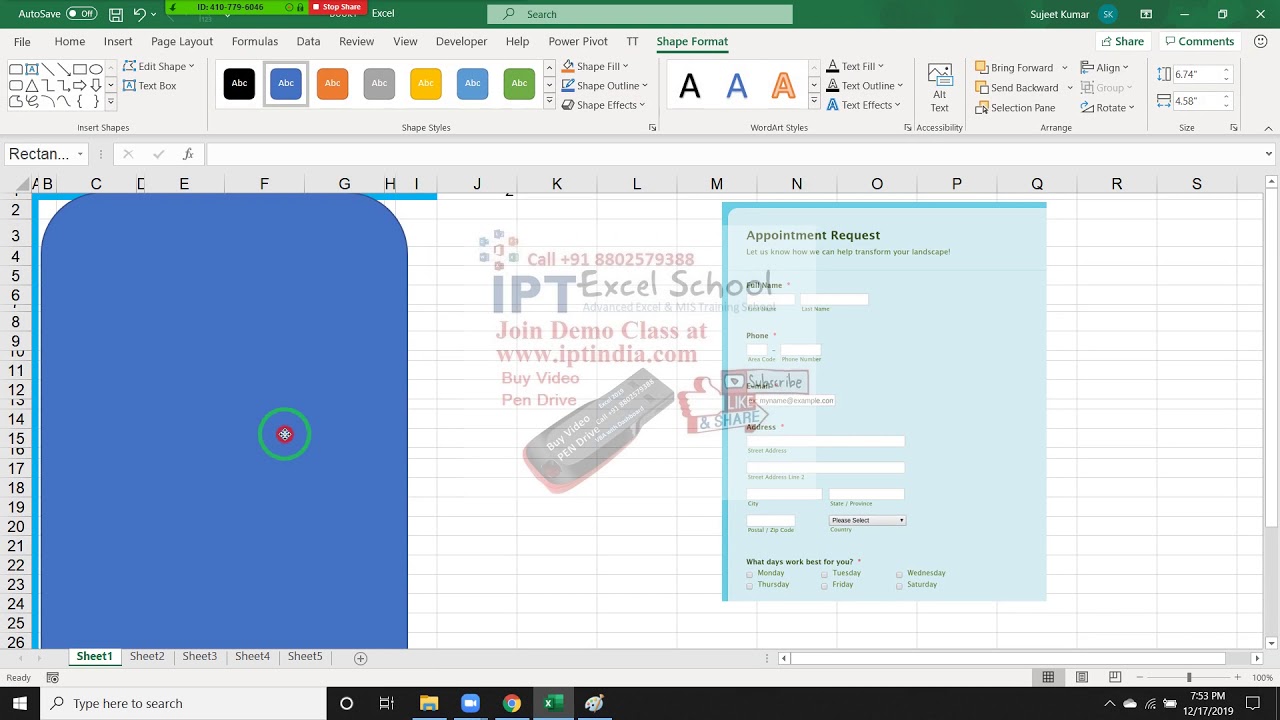Open the Size dialog launcher
Screen dimensions: 1280x720
coord(1234,128)
